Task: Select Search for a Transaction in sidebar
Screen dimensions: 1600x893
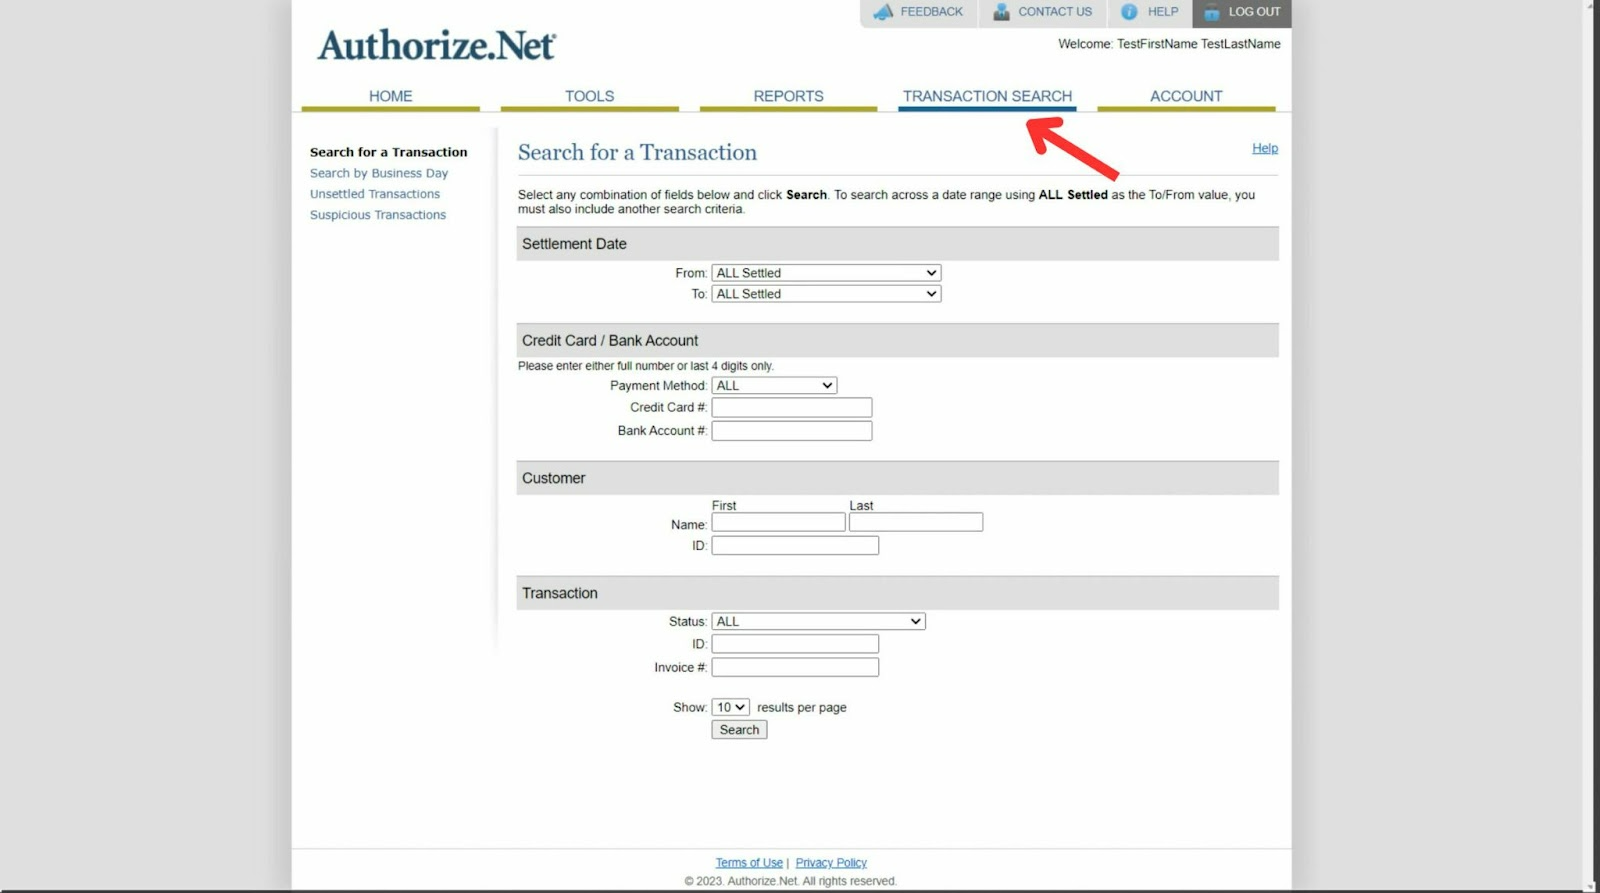Action: (x=388, y=152)
